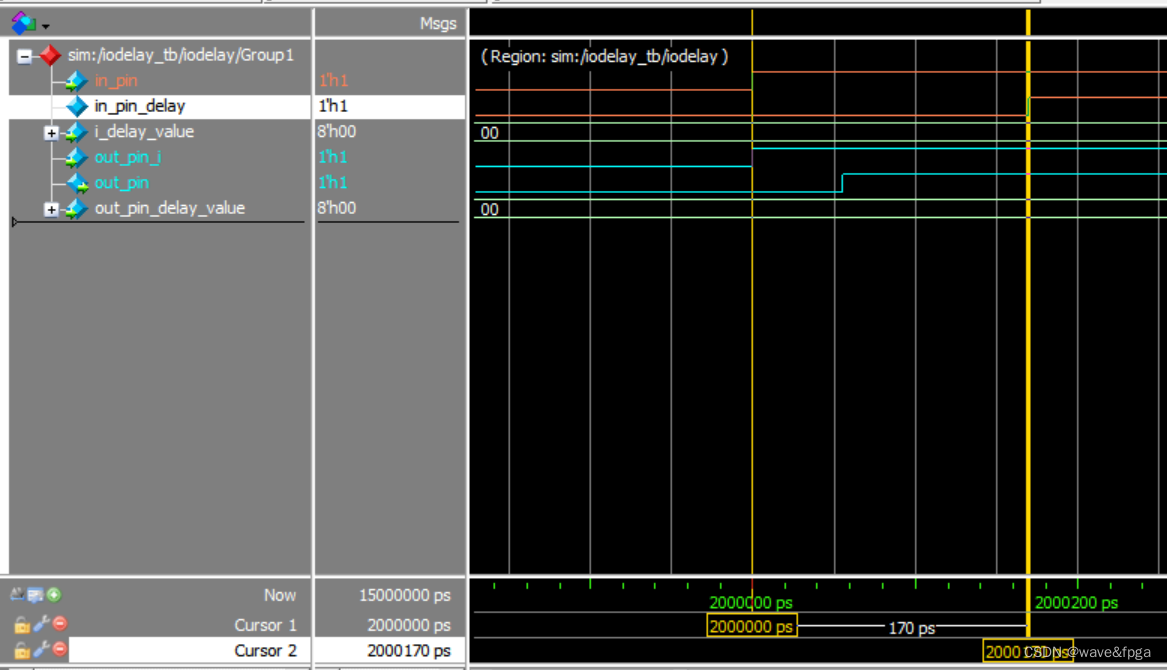Select the in_pin_delay signal row

pos(159,106)
